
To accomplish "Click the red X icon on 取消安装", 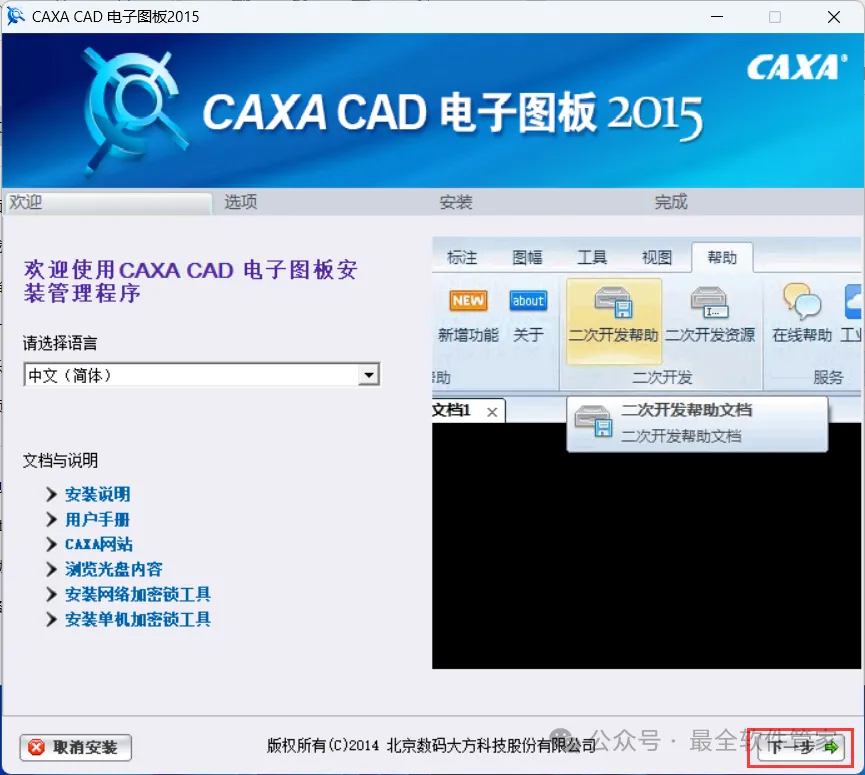I will click(36, 747).
